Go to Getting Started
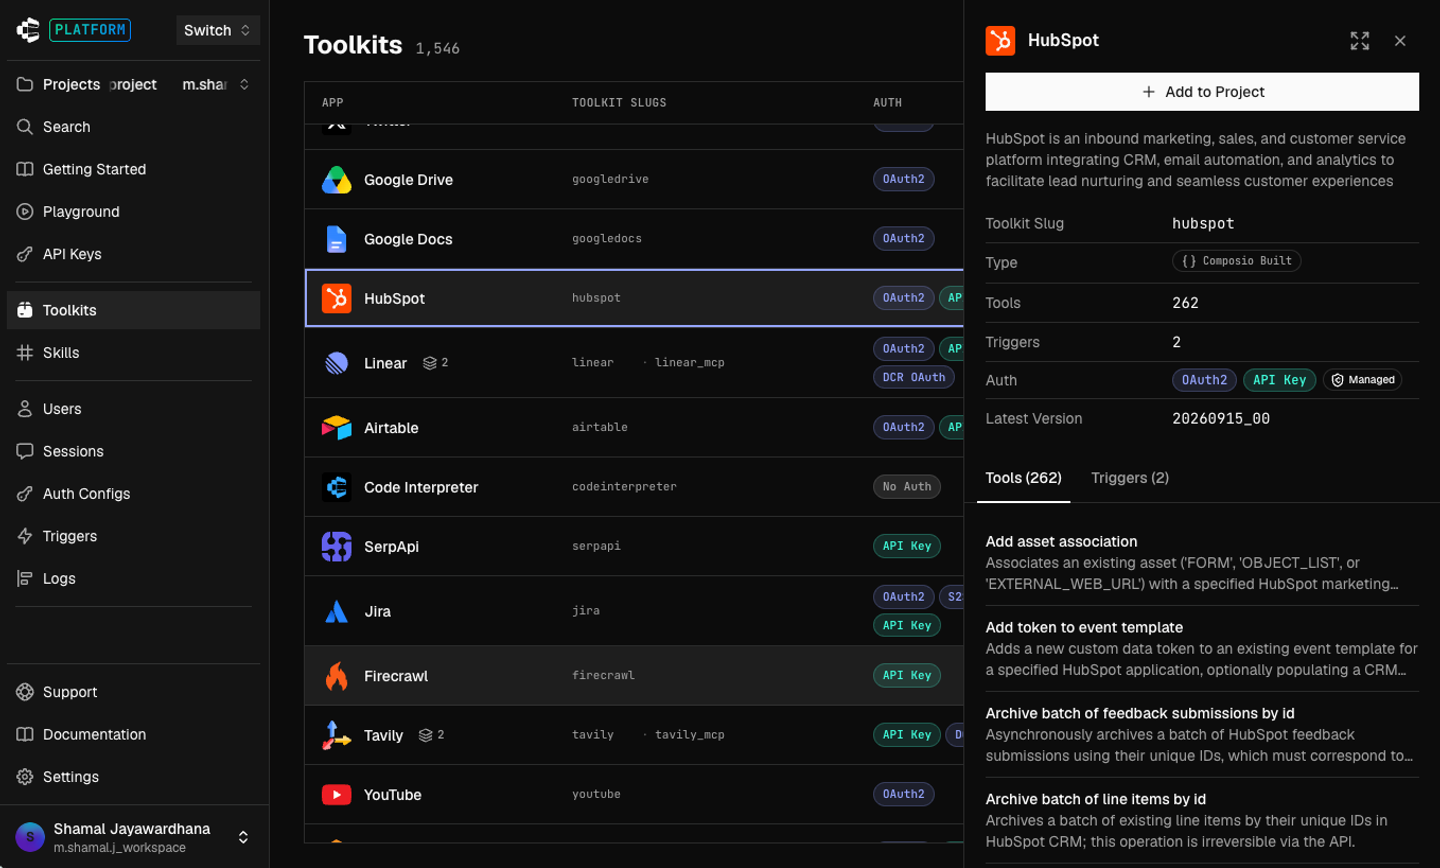Image resolution: width=1440 pixels, height=868 pixels. point(134,169)
